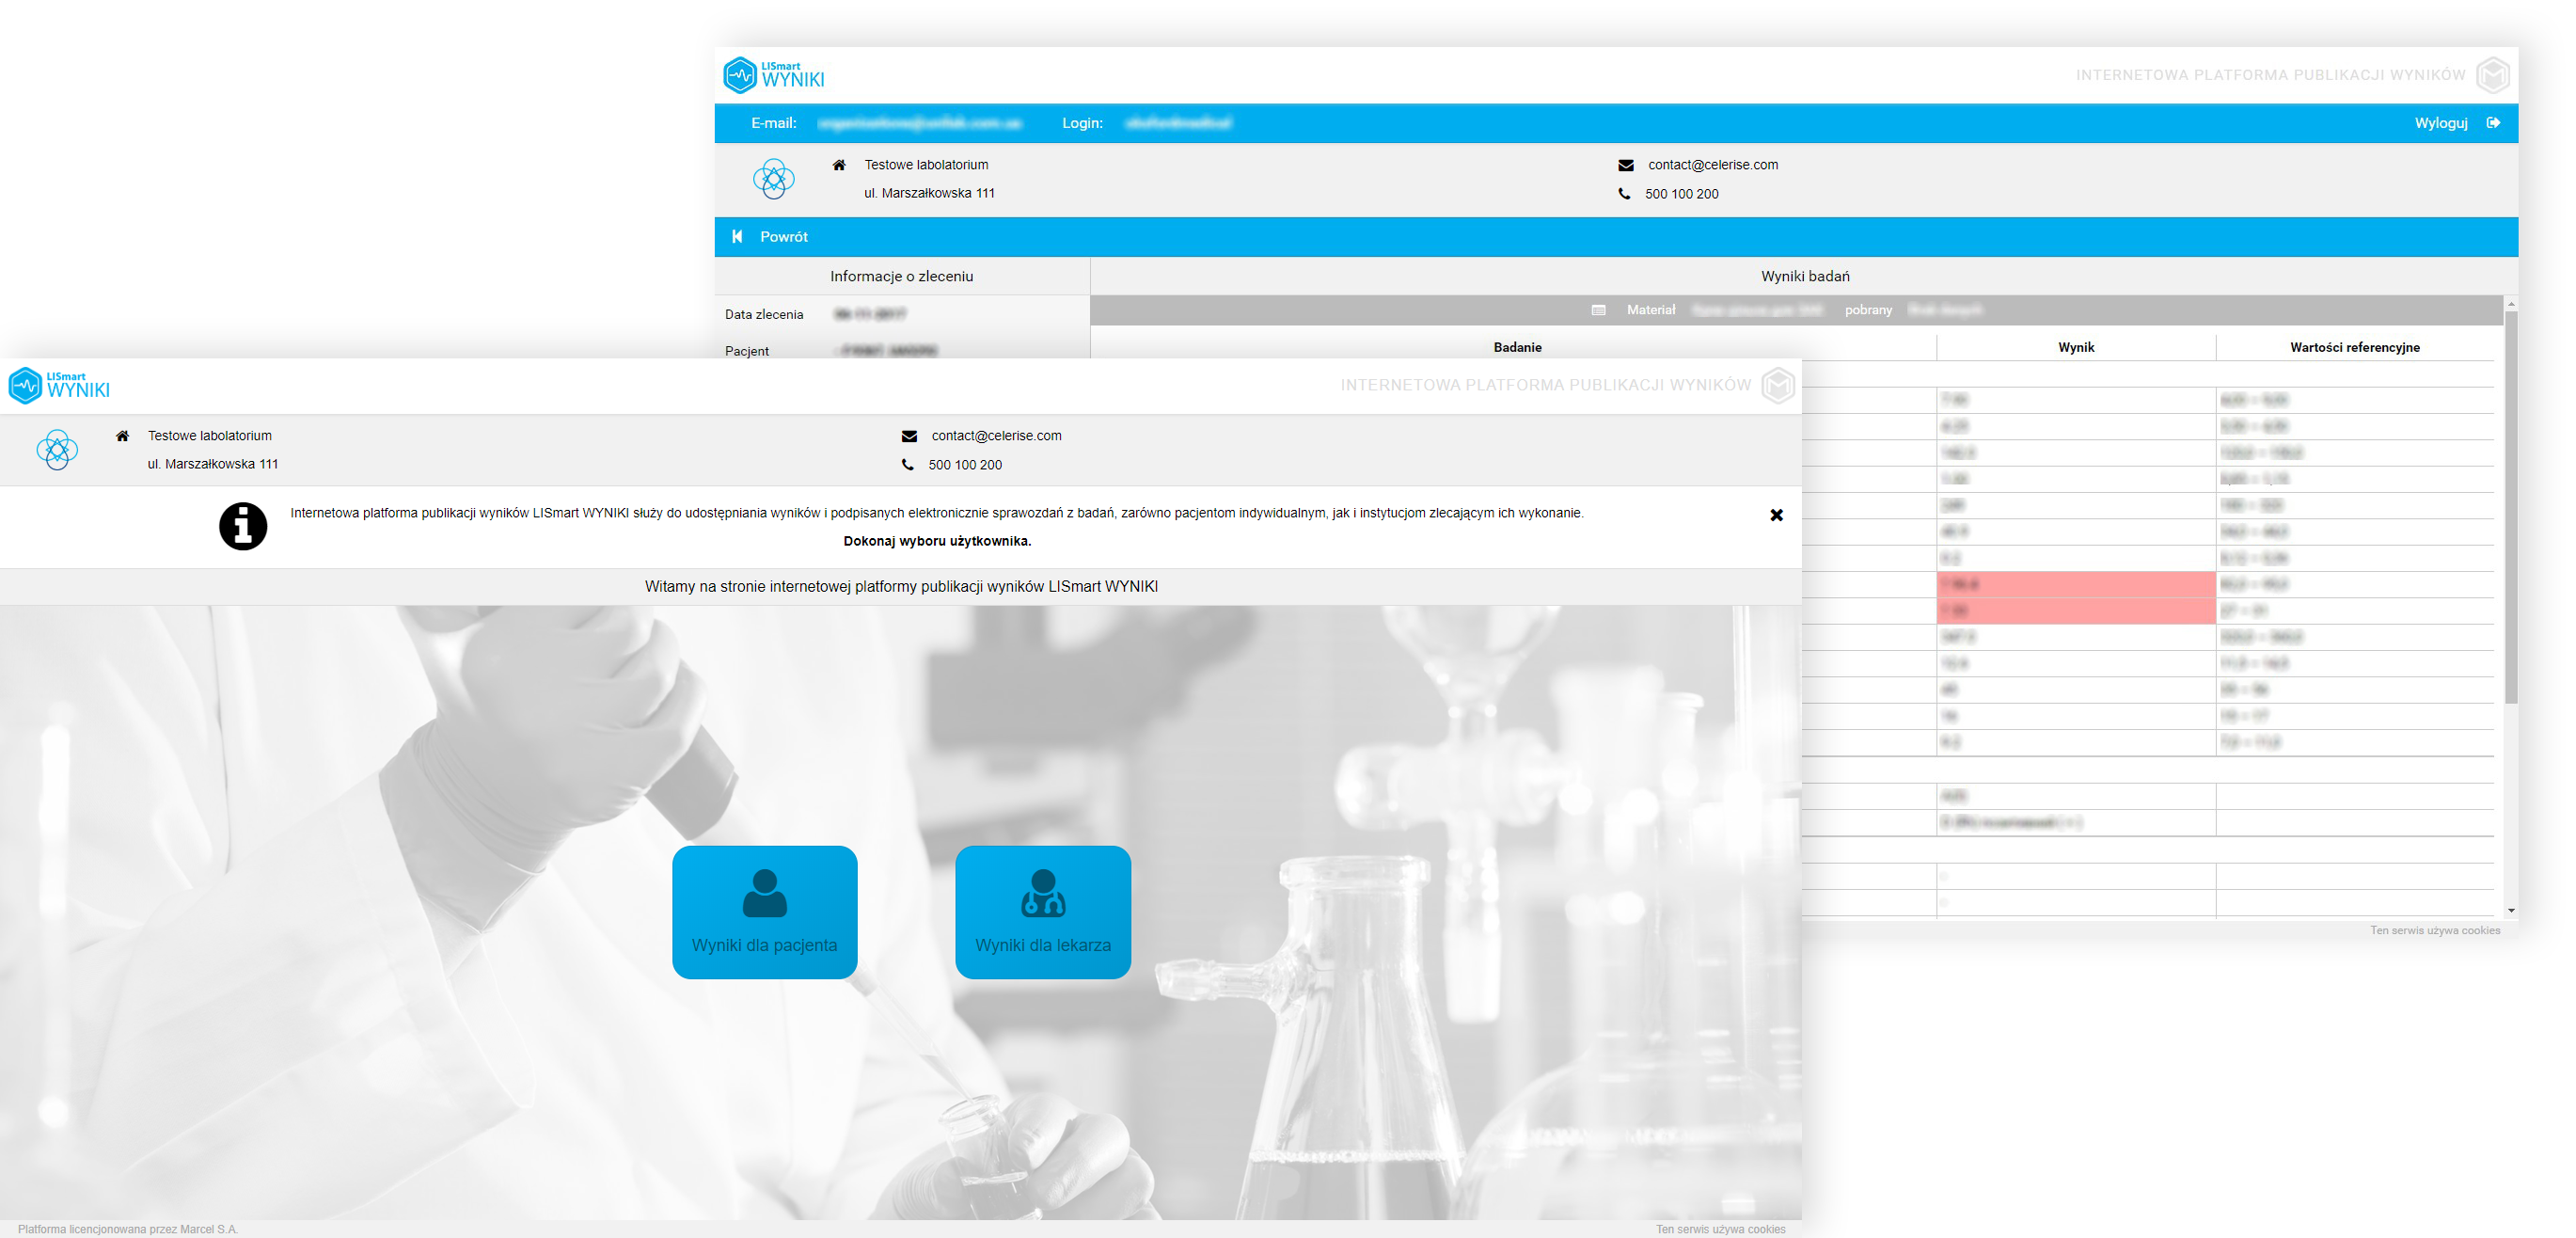Click the Informacje o zleceniu heading

pyautogui.click(x=901, y=276)
